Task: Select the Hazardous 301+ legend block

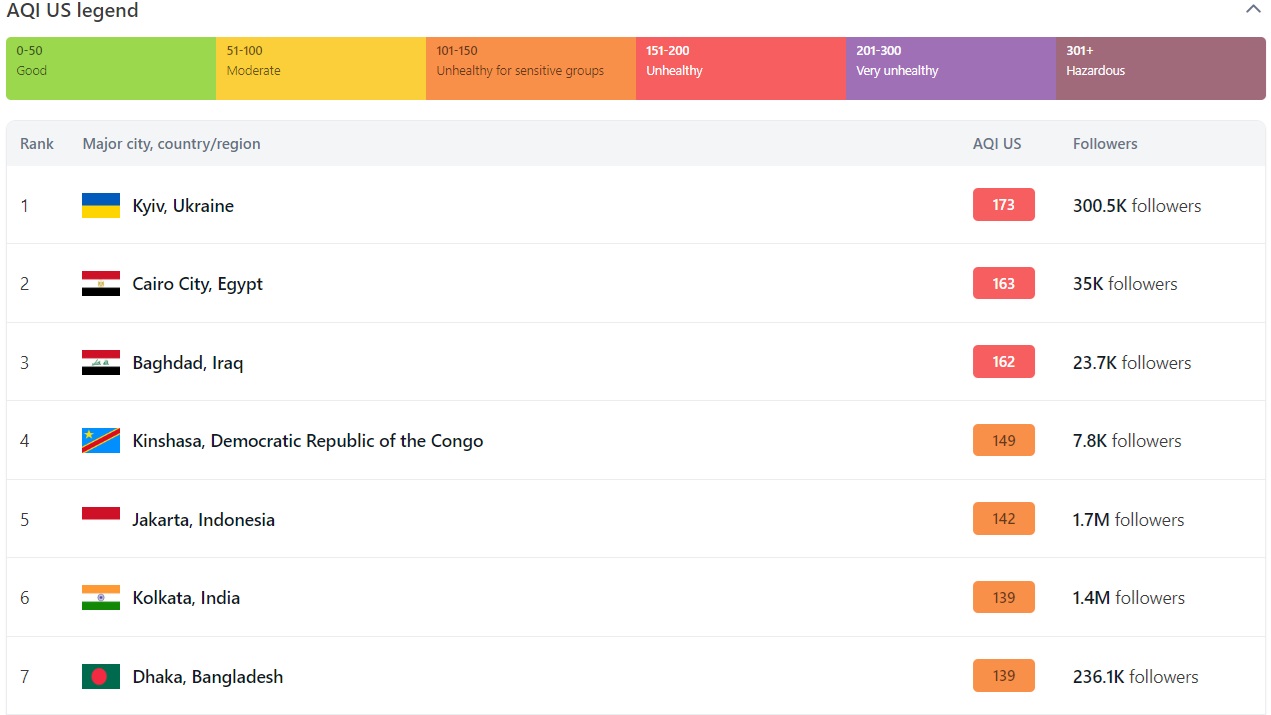Action: point(1160,68)
